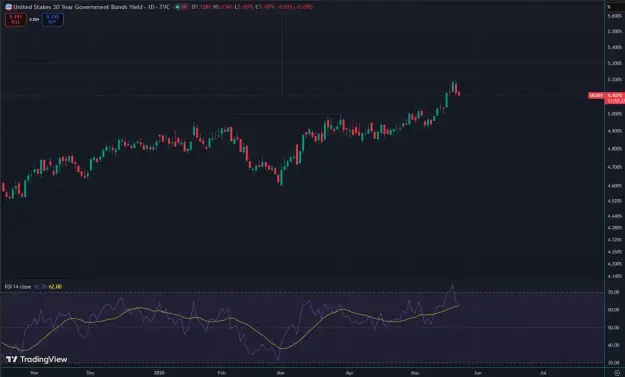Click the Feb label on time axis
625x377 pixels.
(x=222, y=373)
